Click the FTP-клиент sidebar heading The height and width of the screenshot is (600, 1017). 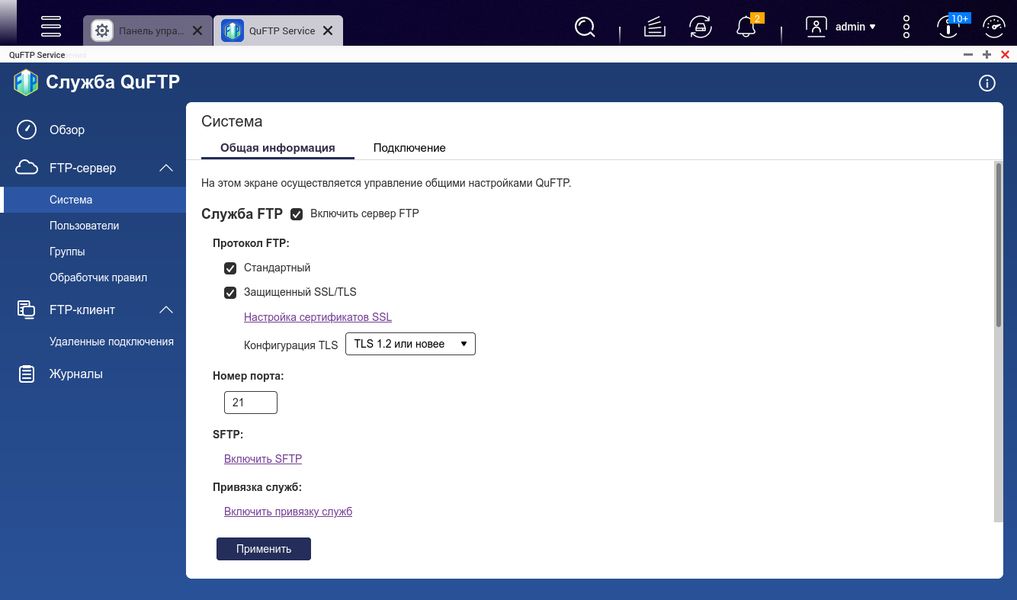click(82, 310)
